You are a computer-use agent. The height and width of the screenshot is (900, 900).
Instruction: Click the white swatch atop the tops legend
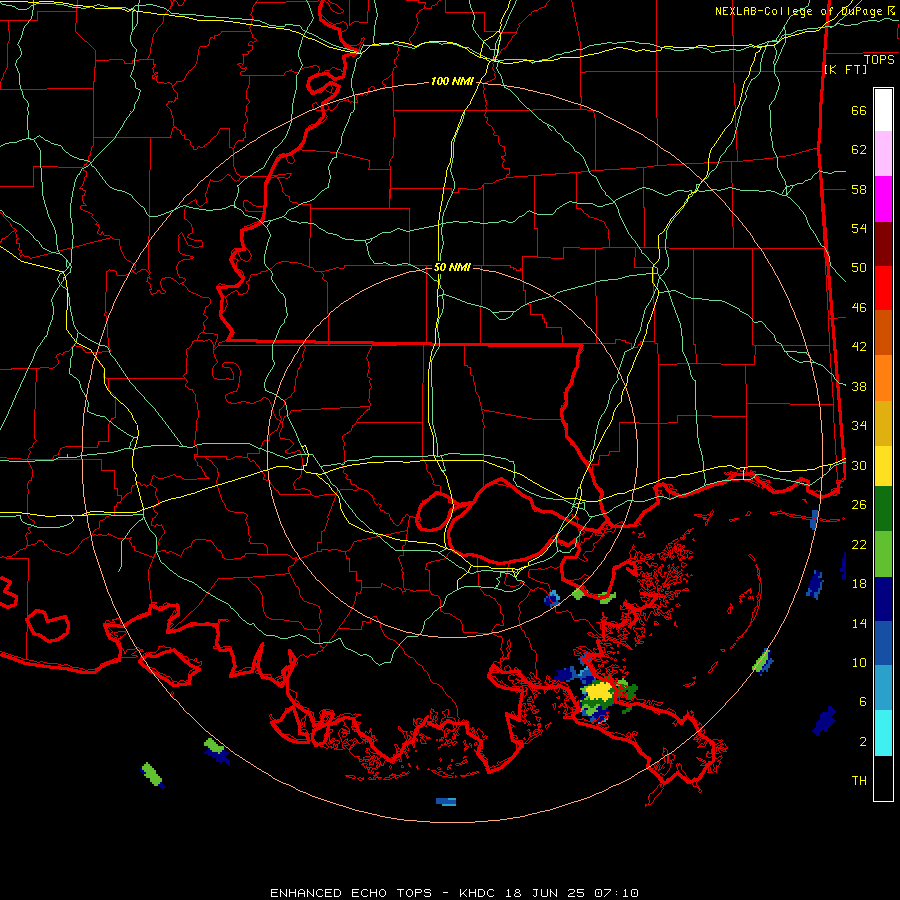pos(883,110)
